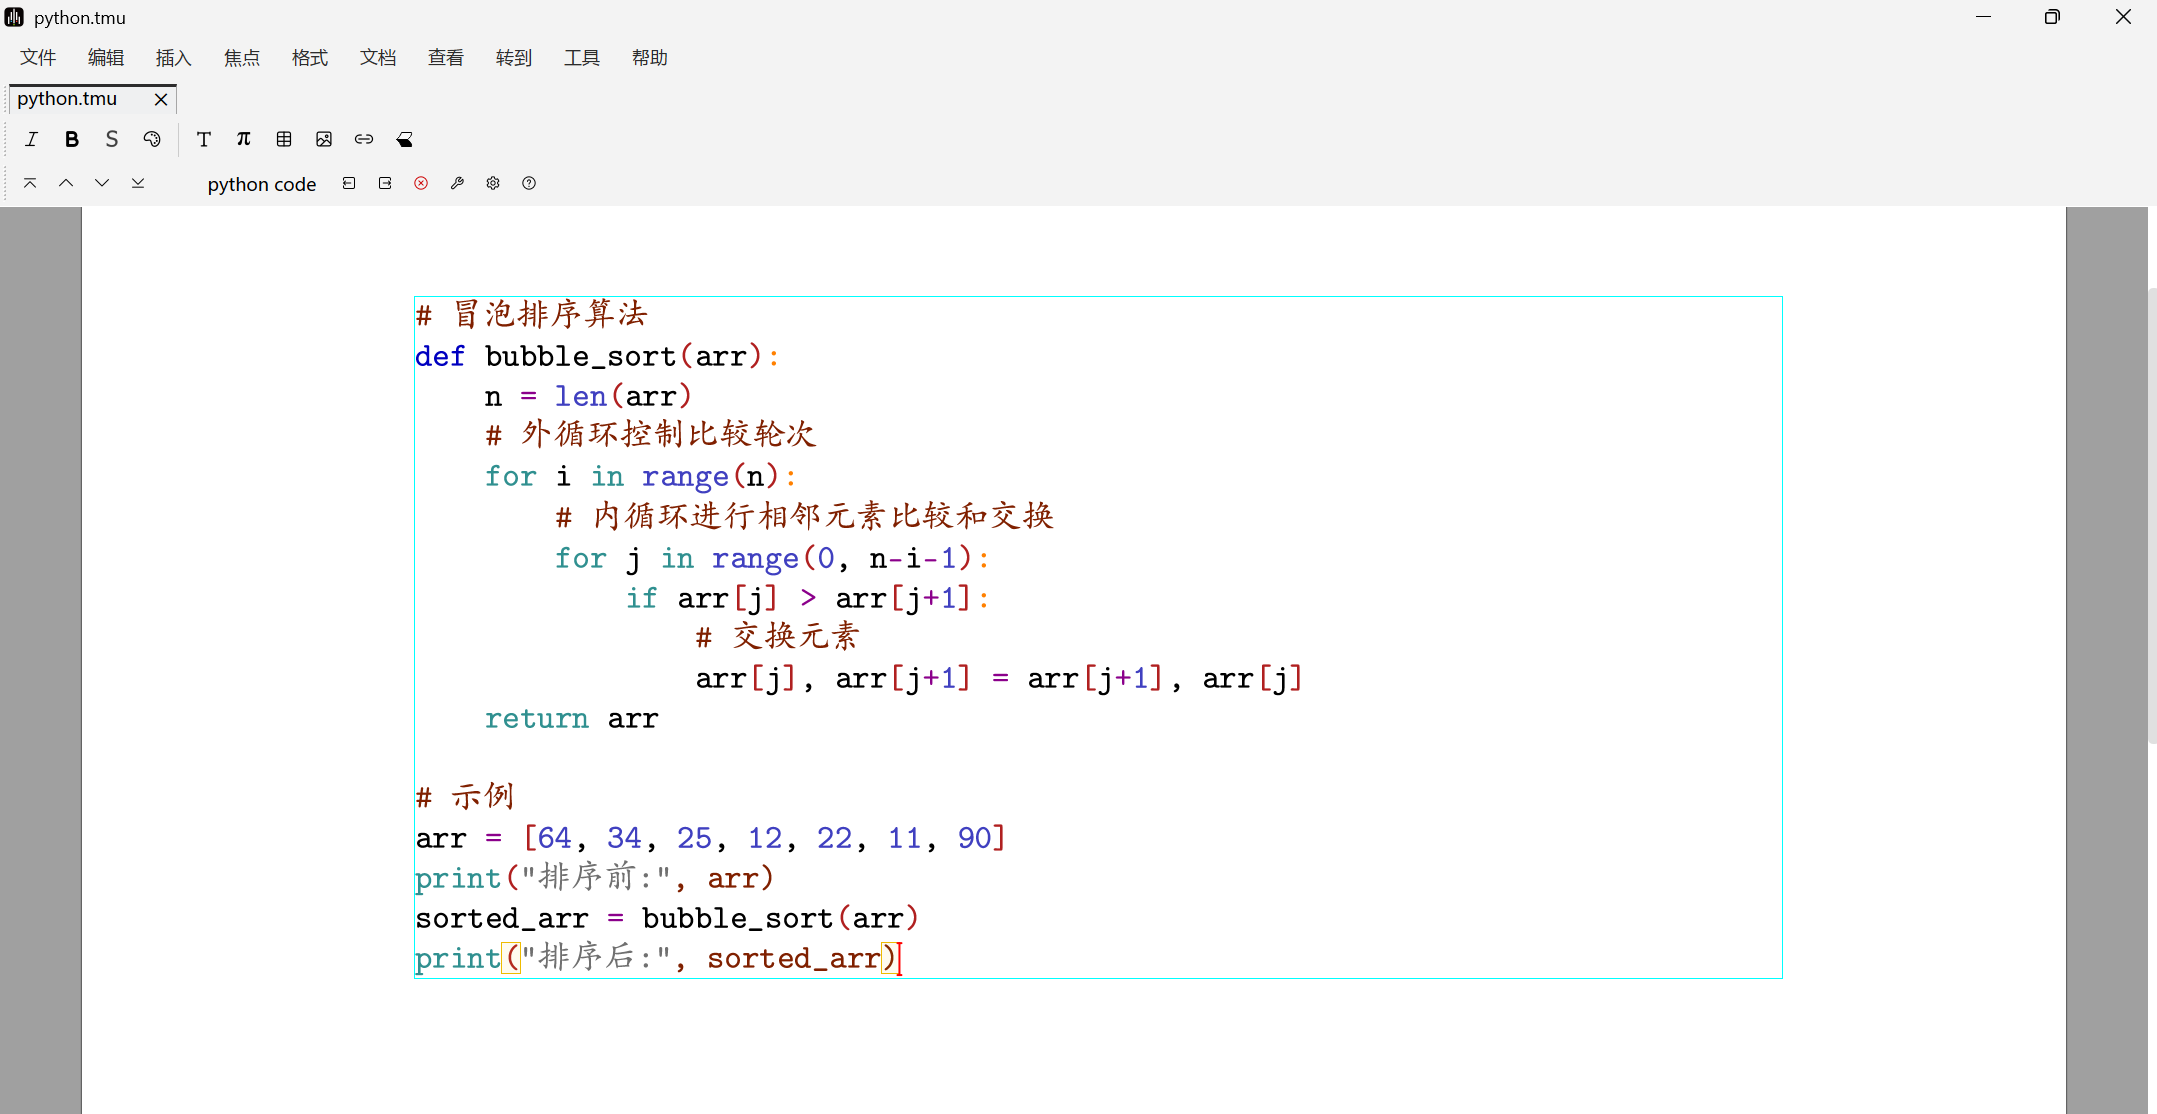This screenshot has width=2157, height=1114.
Task: Click the text T icon
Action: click(x=203, y=139)
